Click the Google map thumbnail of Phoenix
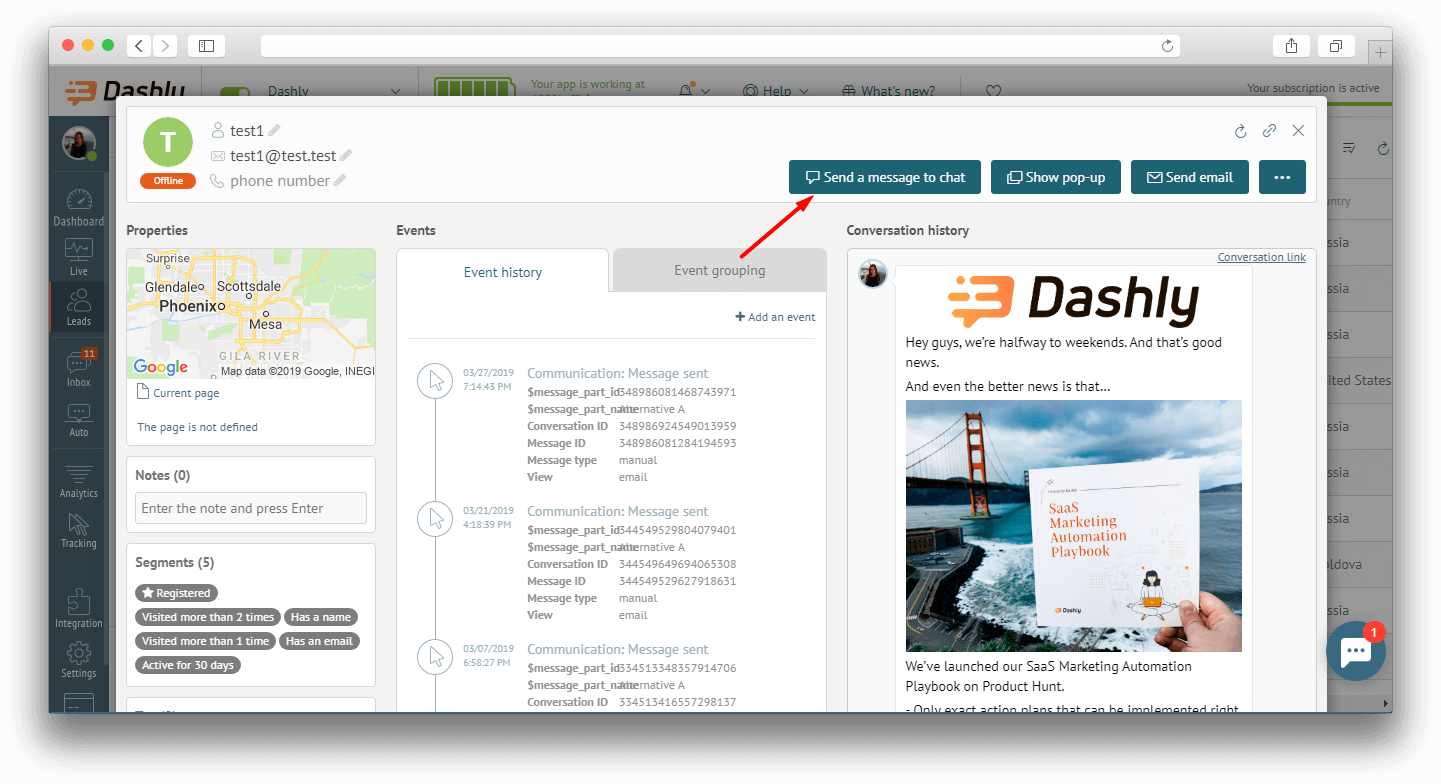1441x784 pixels. [251, 314]
